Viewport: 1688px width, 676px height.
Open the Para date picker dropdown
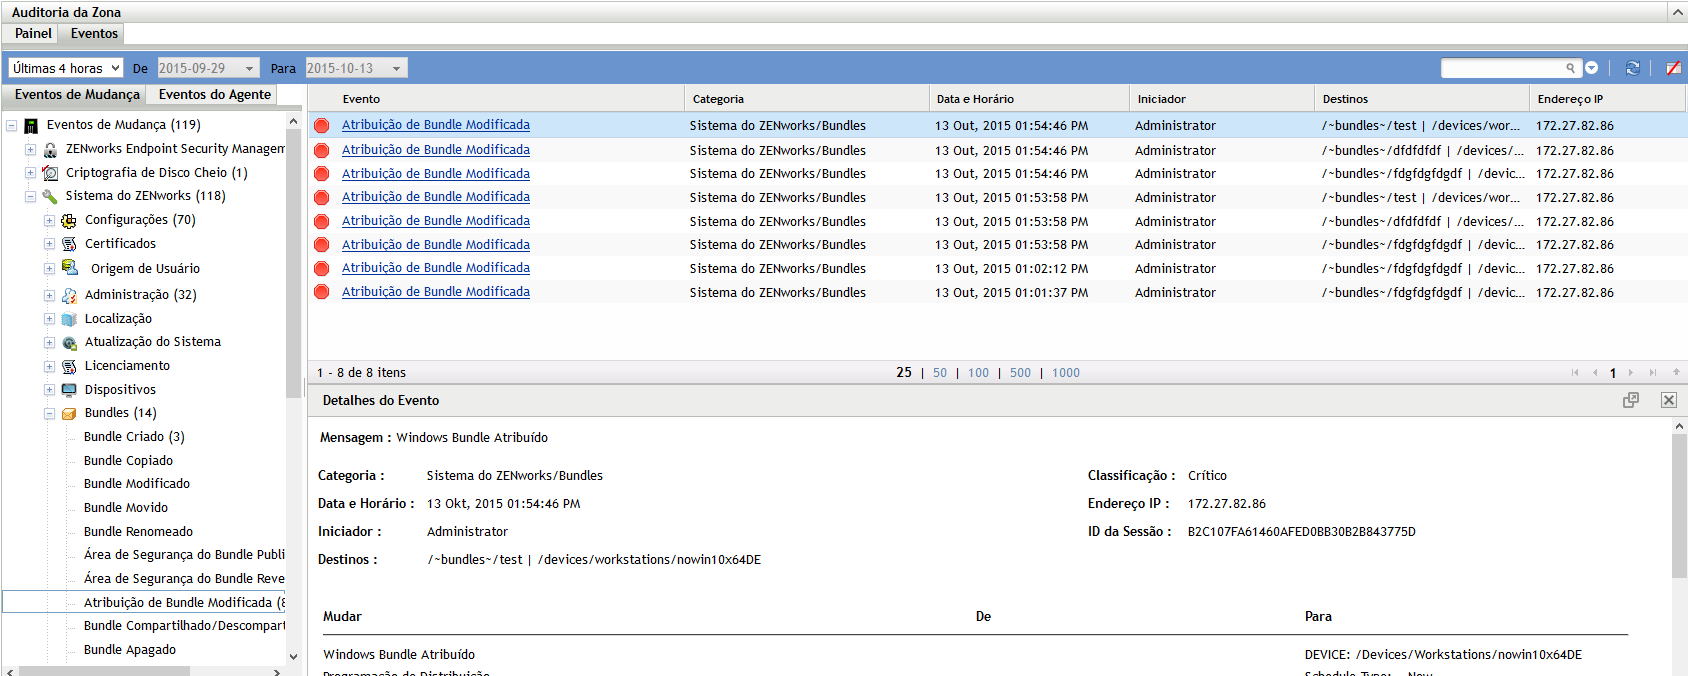397,68
